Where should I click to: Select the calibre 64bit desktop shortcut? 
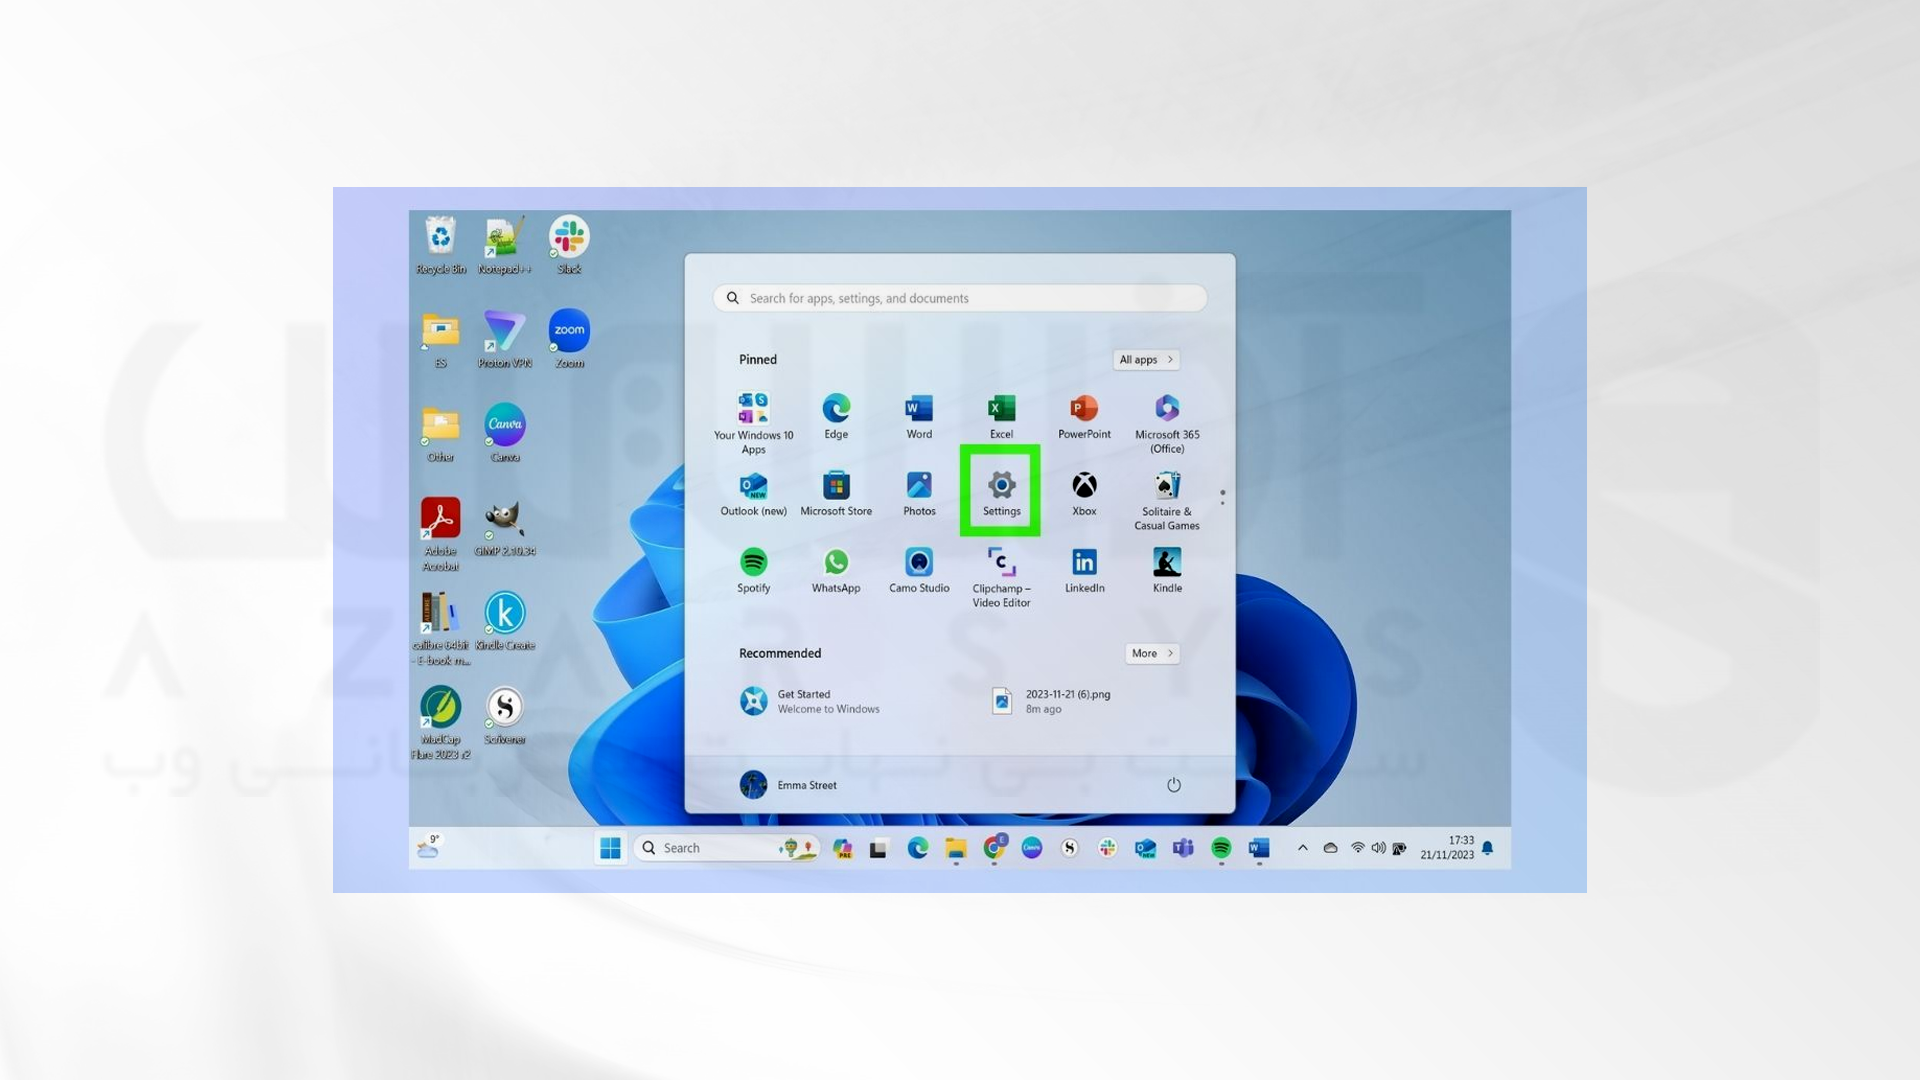[x=440, y=628]
